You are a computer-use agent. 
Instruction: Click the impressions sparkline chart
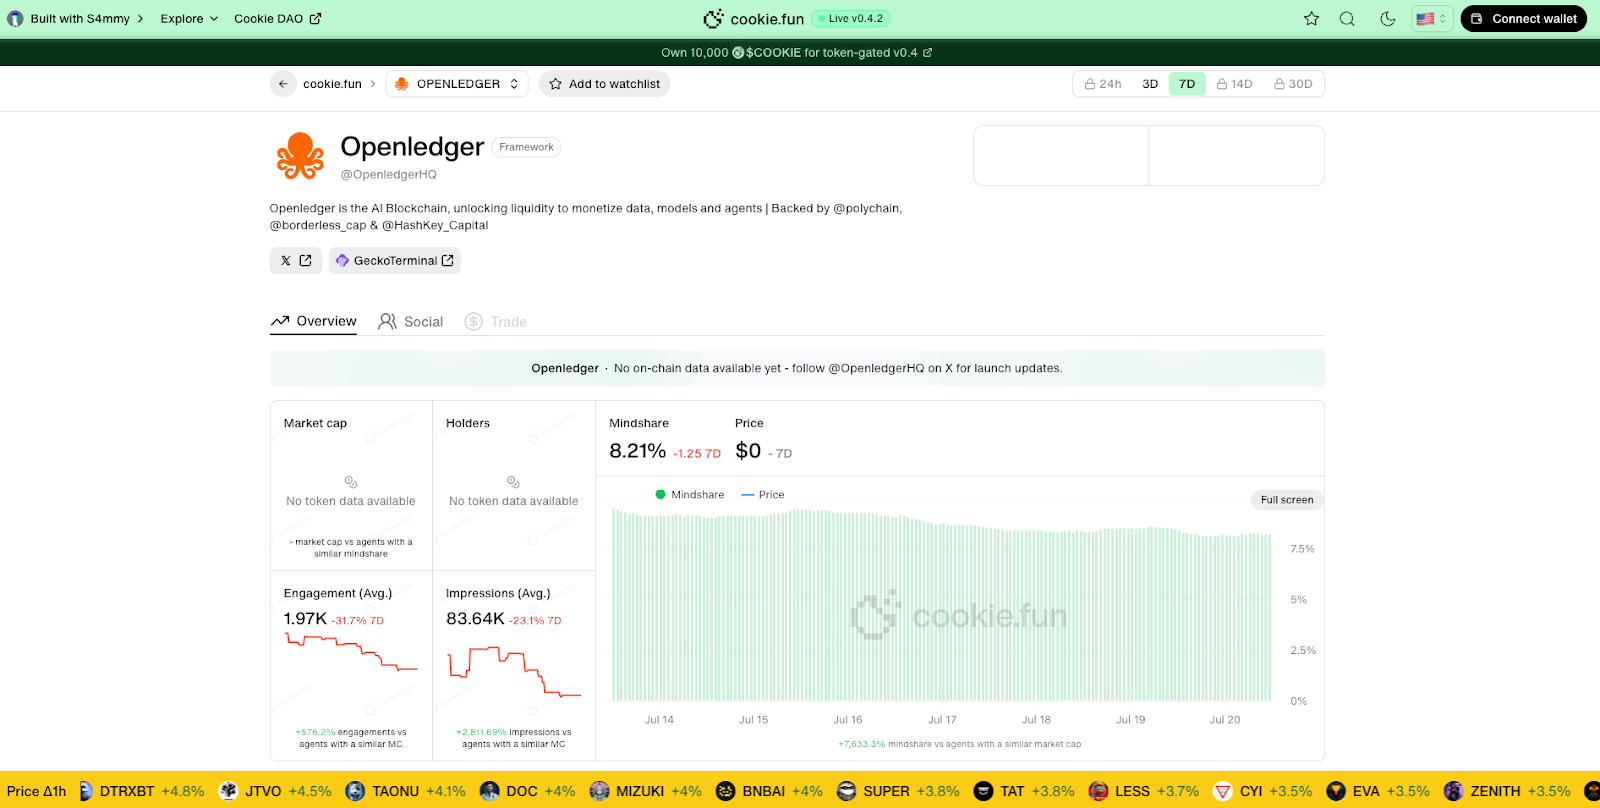[514, 671]
